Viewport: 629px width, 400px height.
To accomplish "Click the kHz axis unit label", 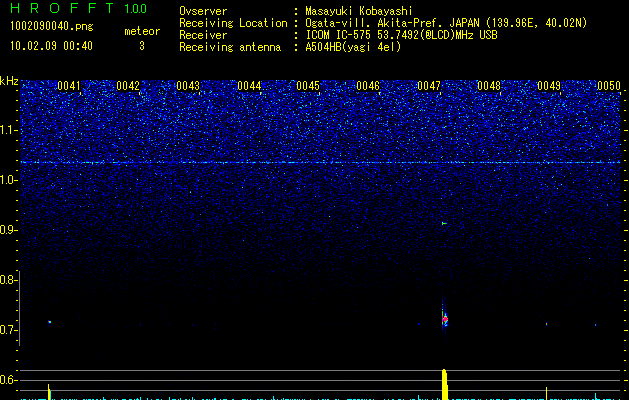I will point(9,81).
